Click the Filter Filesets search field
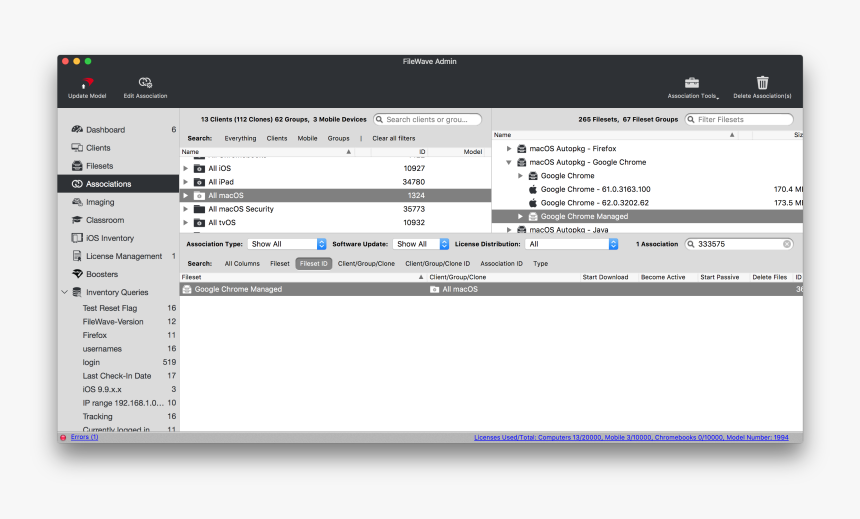 coord(739,120)
